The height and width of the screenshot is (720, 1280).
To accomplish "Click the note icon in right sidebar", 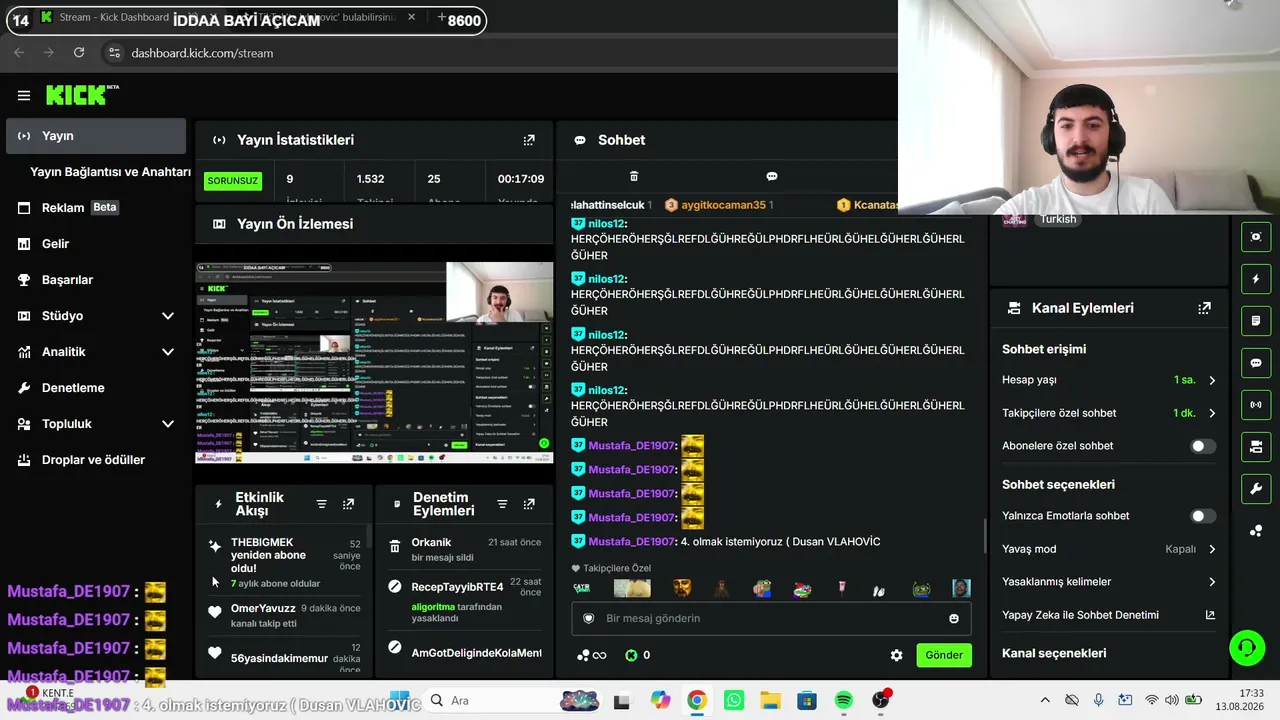I will click(x=1256, y=321).
